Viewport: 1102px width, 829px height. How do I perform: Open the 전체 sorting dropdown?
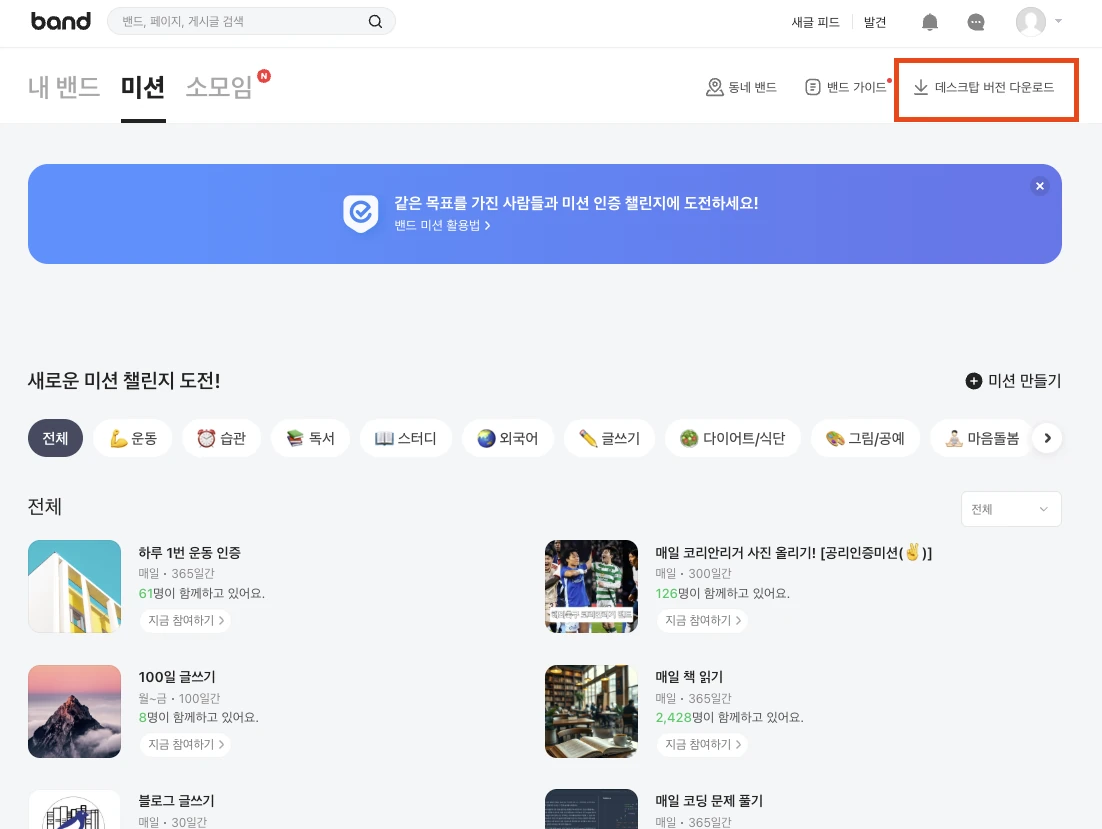pos(1010,509)
